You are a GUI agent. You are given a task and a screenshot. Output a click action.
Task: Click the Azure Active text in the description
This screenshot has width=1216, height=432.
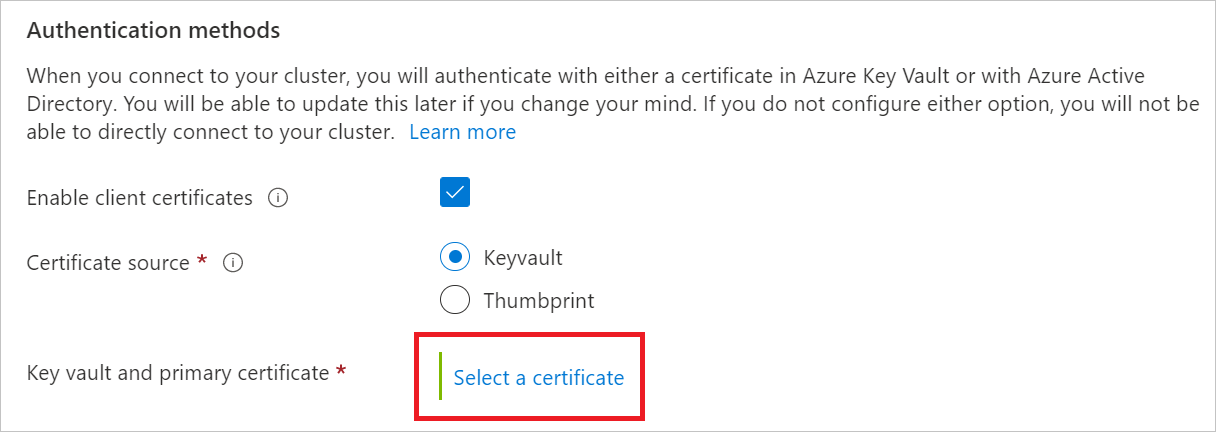point(1087,76)
